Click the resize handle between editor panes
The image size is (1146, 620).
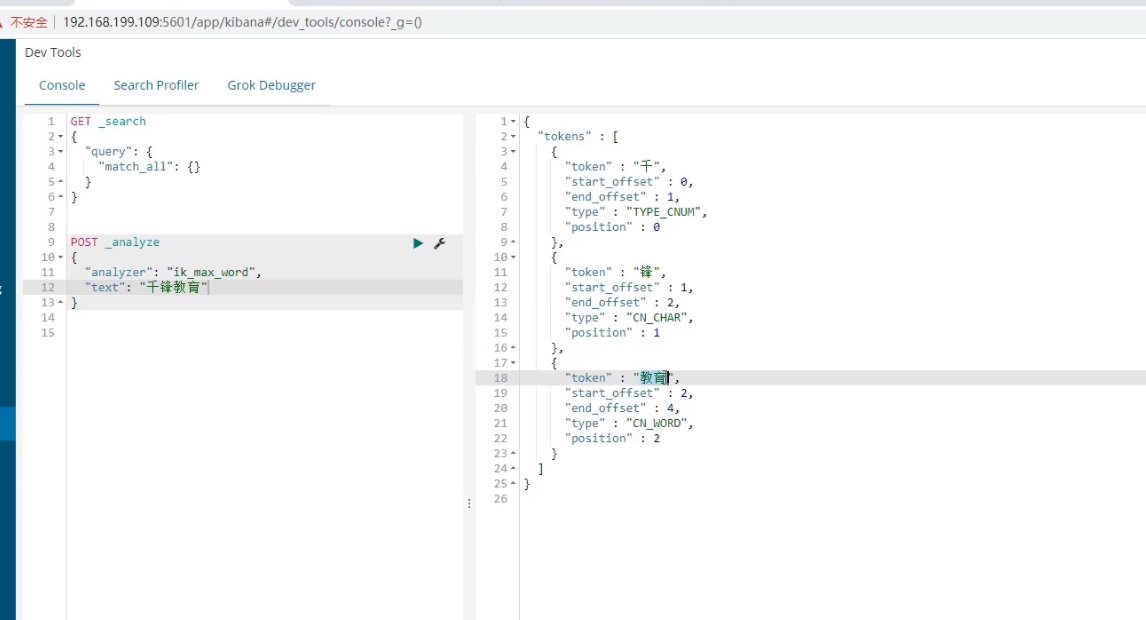(469, 504)
